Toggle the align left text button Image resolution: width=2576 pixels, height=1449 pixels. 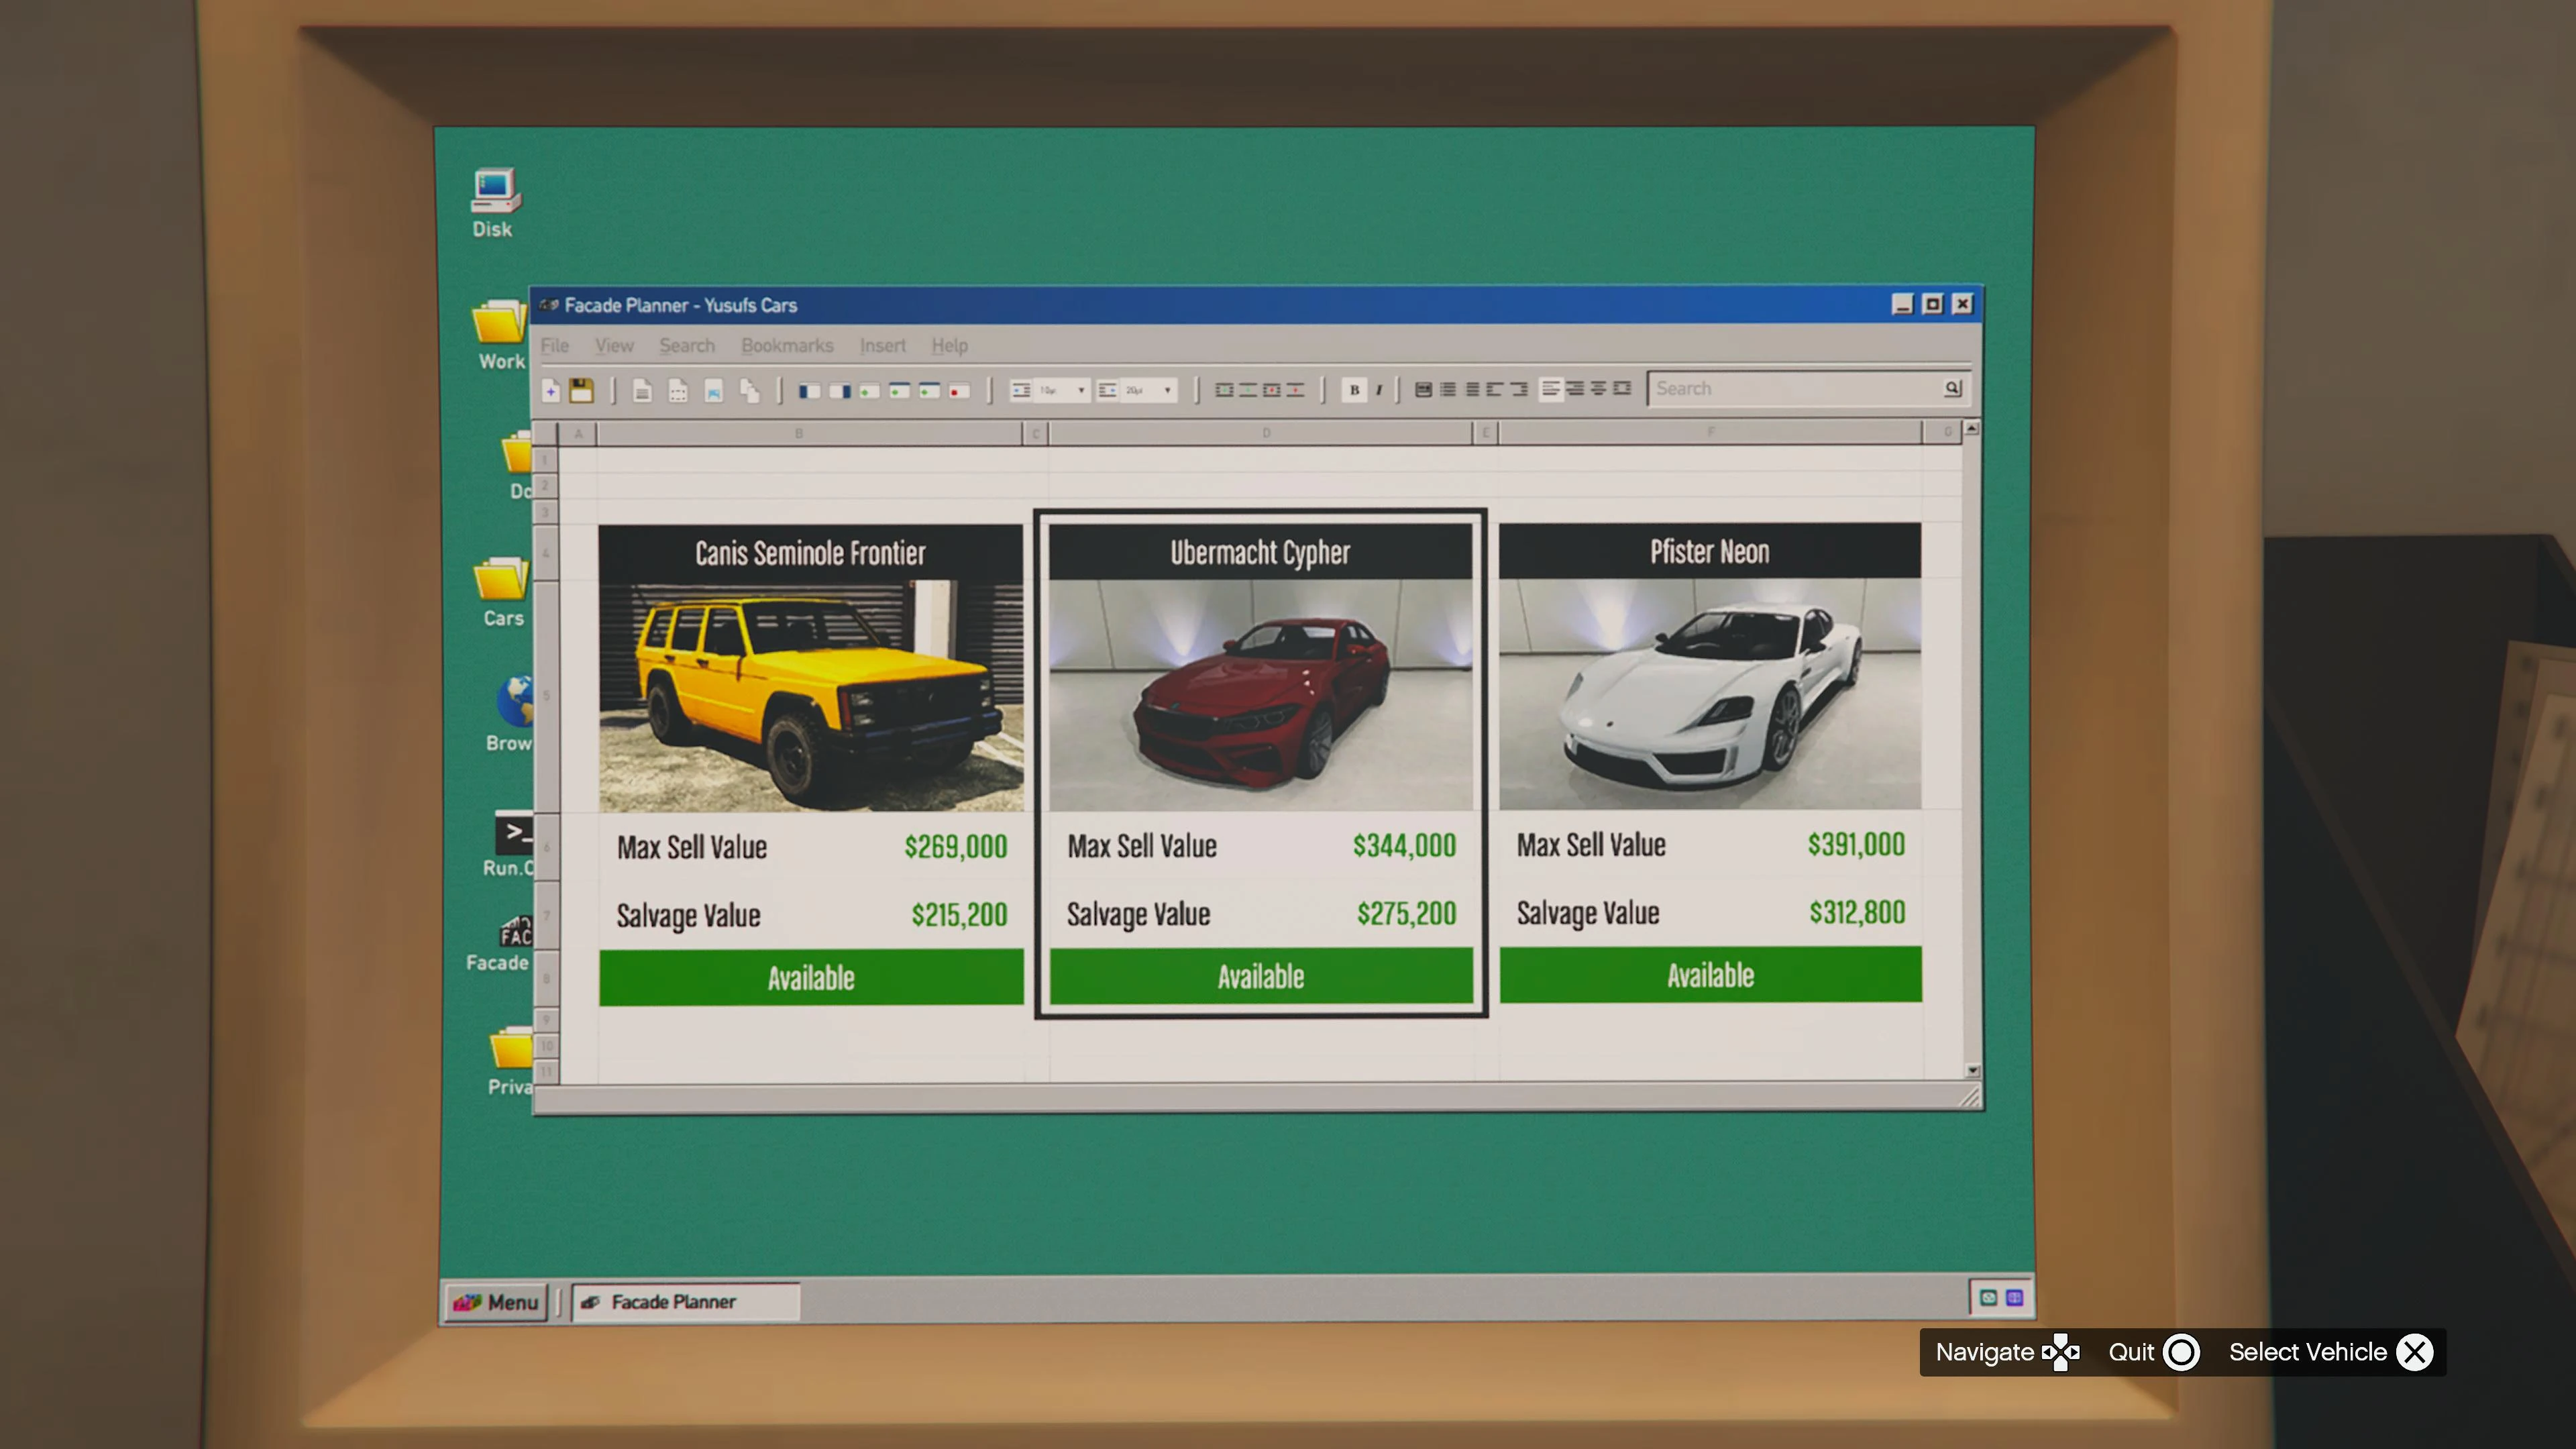[x=1550, y=389]
